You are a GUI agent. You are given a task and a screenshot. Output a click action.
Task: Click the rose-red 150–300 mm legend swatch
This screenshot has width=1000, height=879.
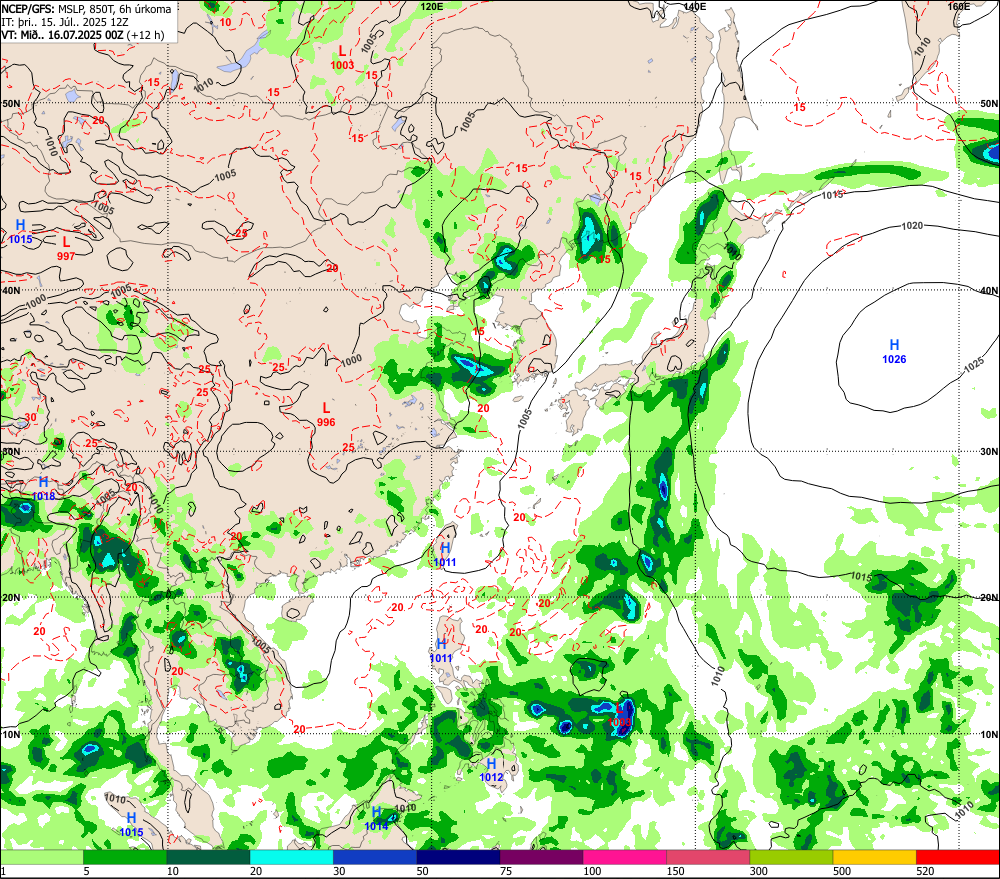[708, 857]
